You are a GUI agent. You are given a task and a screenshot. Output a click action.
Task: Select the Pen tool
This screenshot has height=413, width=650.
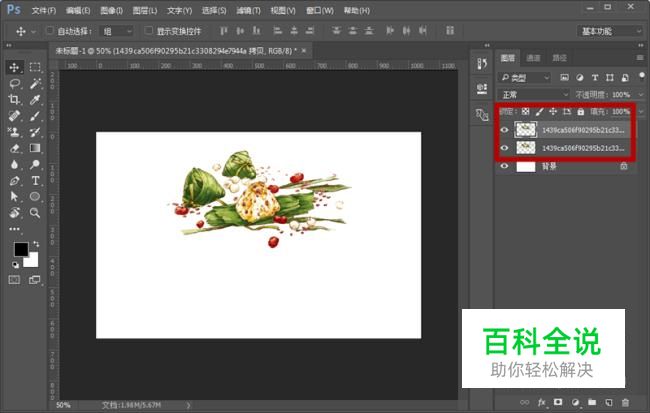(x=14, y=181)
